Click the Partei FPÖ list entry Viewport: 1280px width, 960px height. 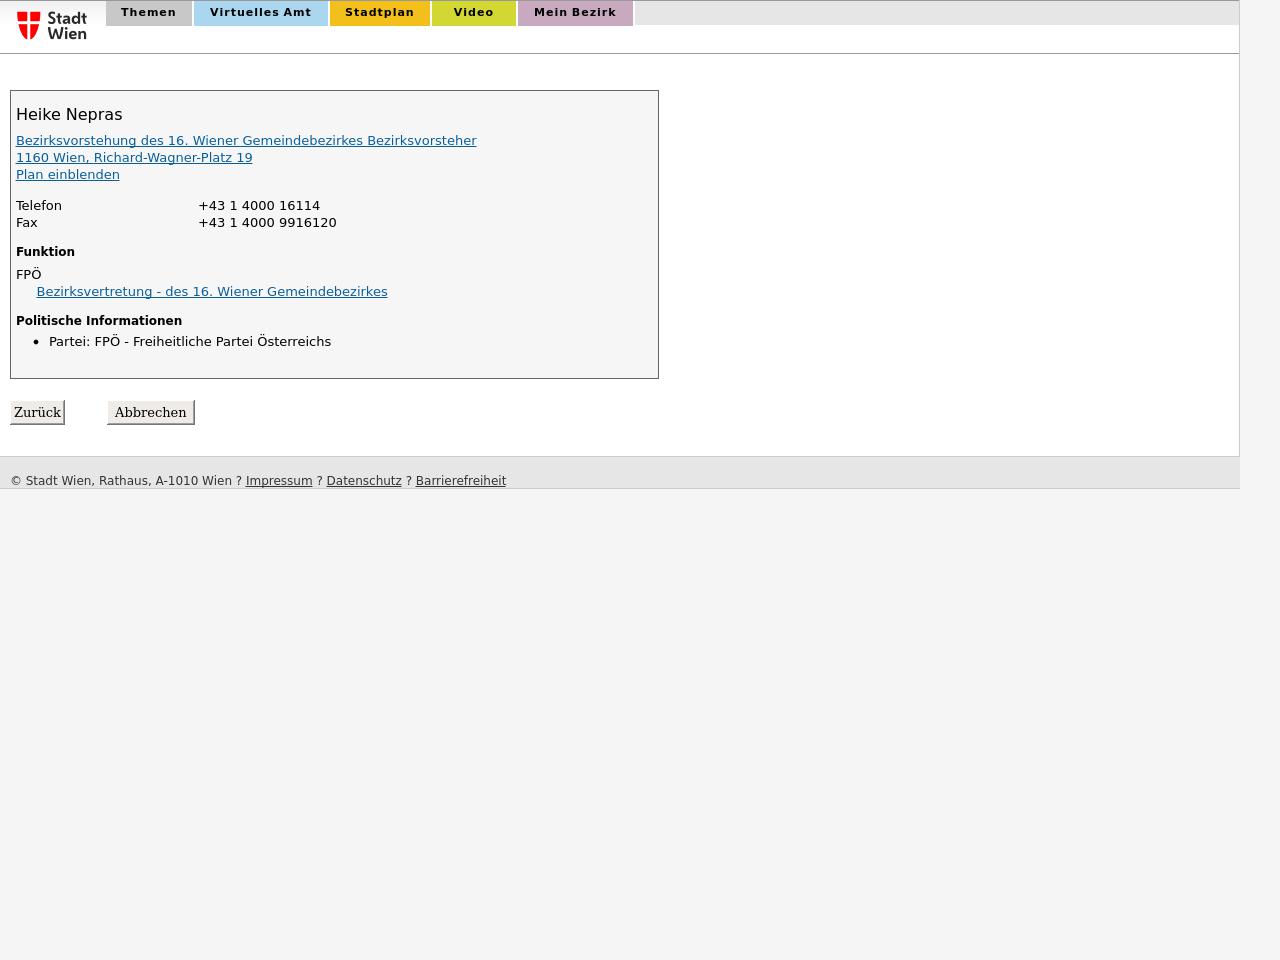(190, 342)
